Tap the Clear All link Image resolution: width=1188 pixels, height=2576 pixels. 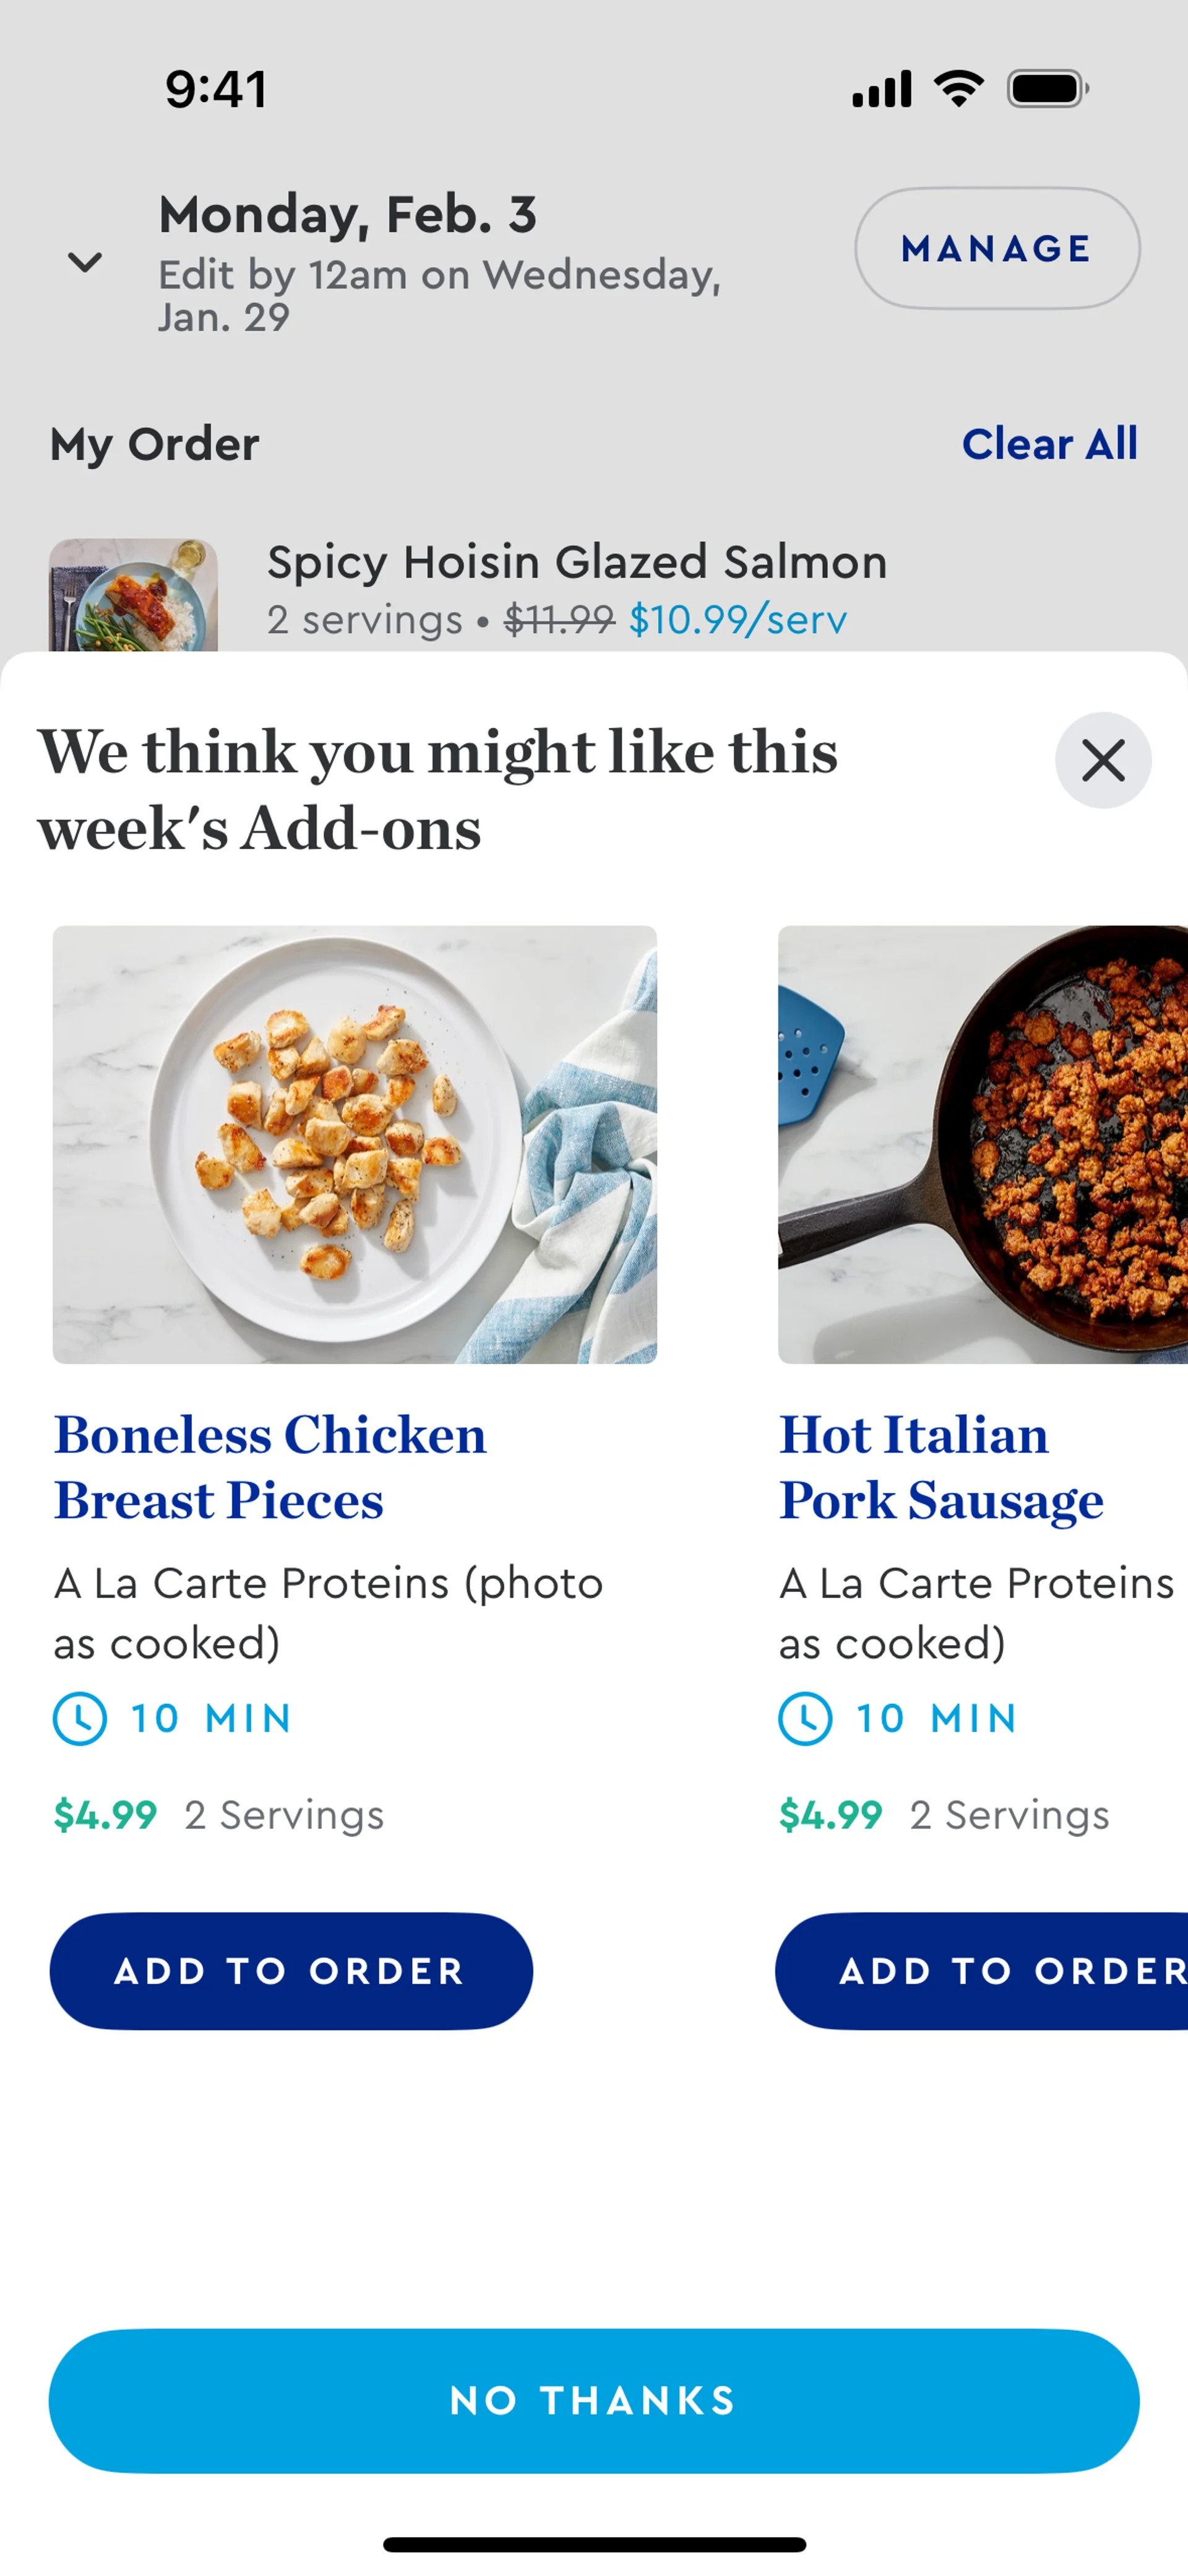(1049, 444)
